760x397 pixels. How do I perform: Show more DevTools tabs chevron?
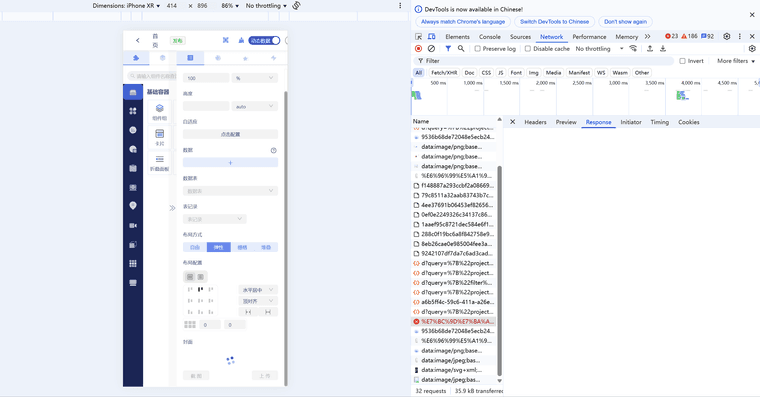[648, 36]
